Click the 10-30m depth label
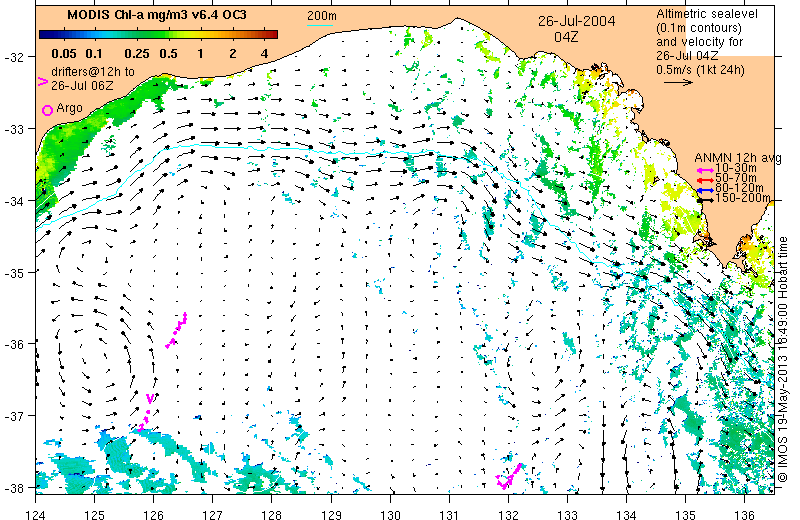This screenshot has height=520, width=800. point(736,168)
